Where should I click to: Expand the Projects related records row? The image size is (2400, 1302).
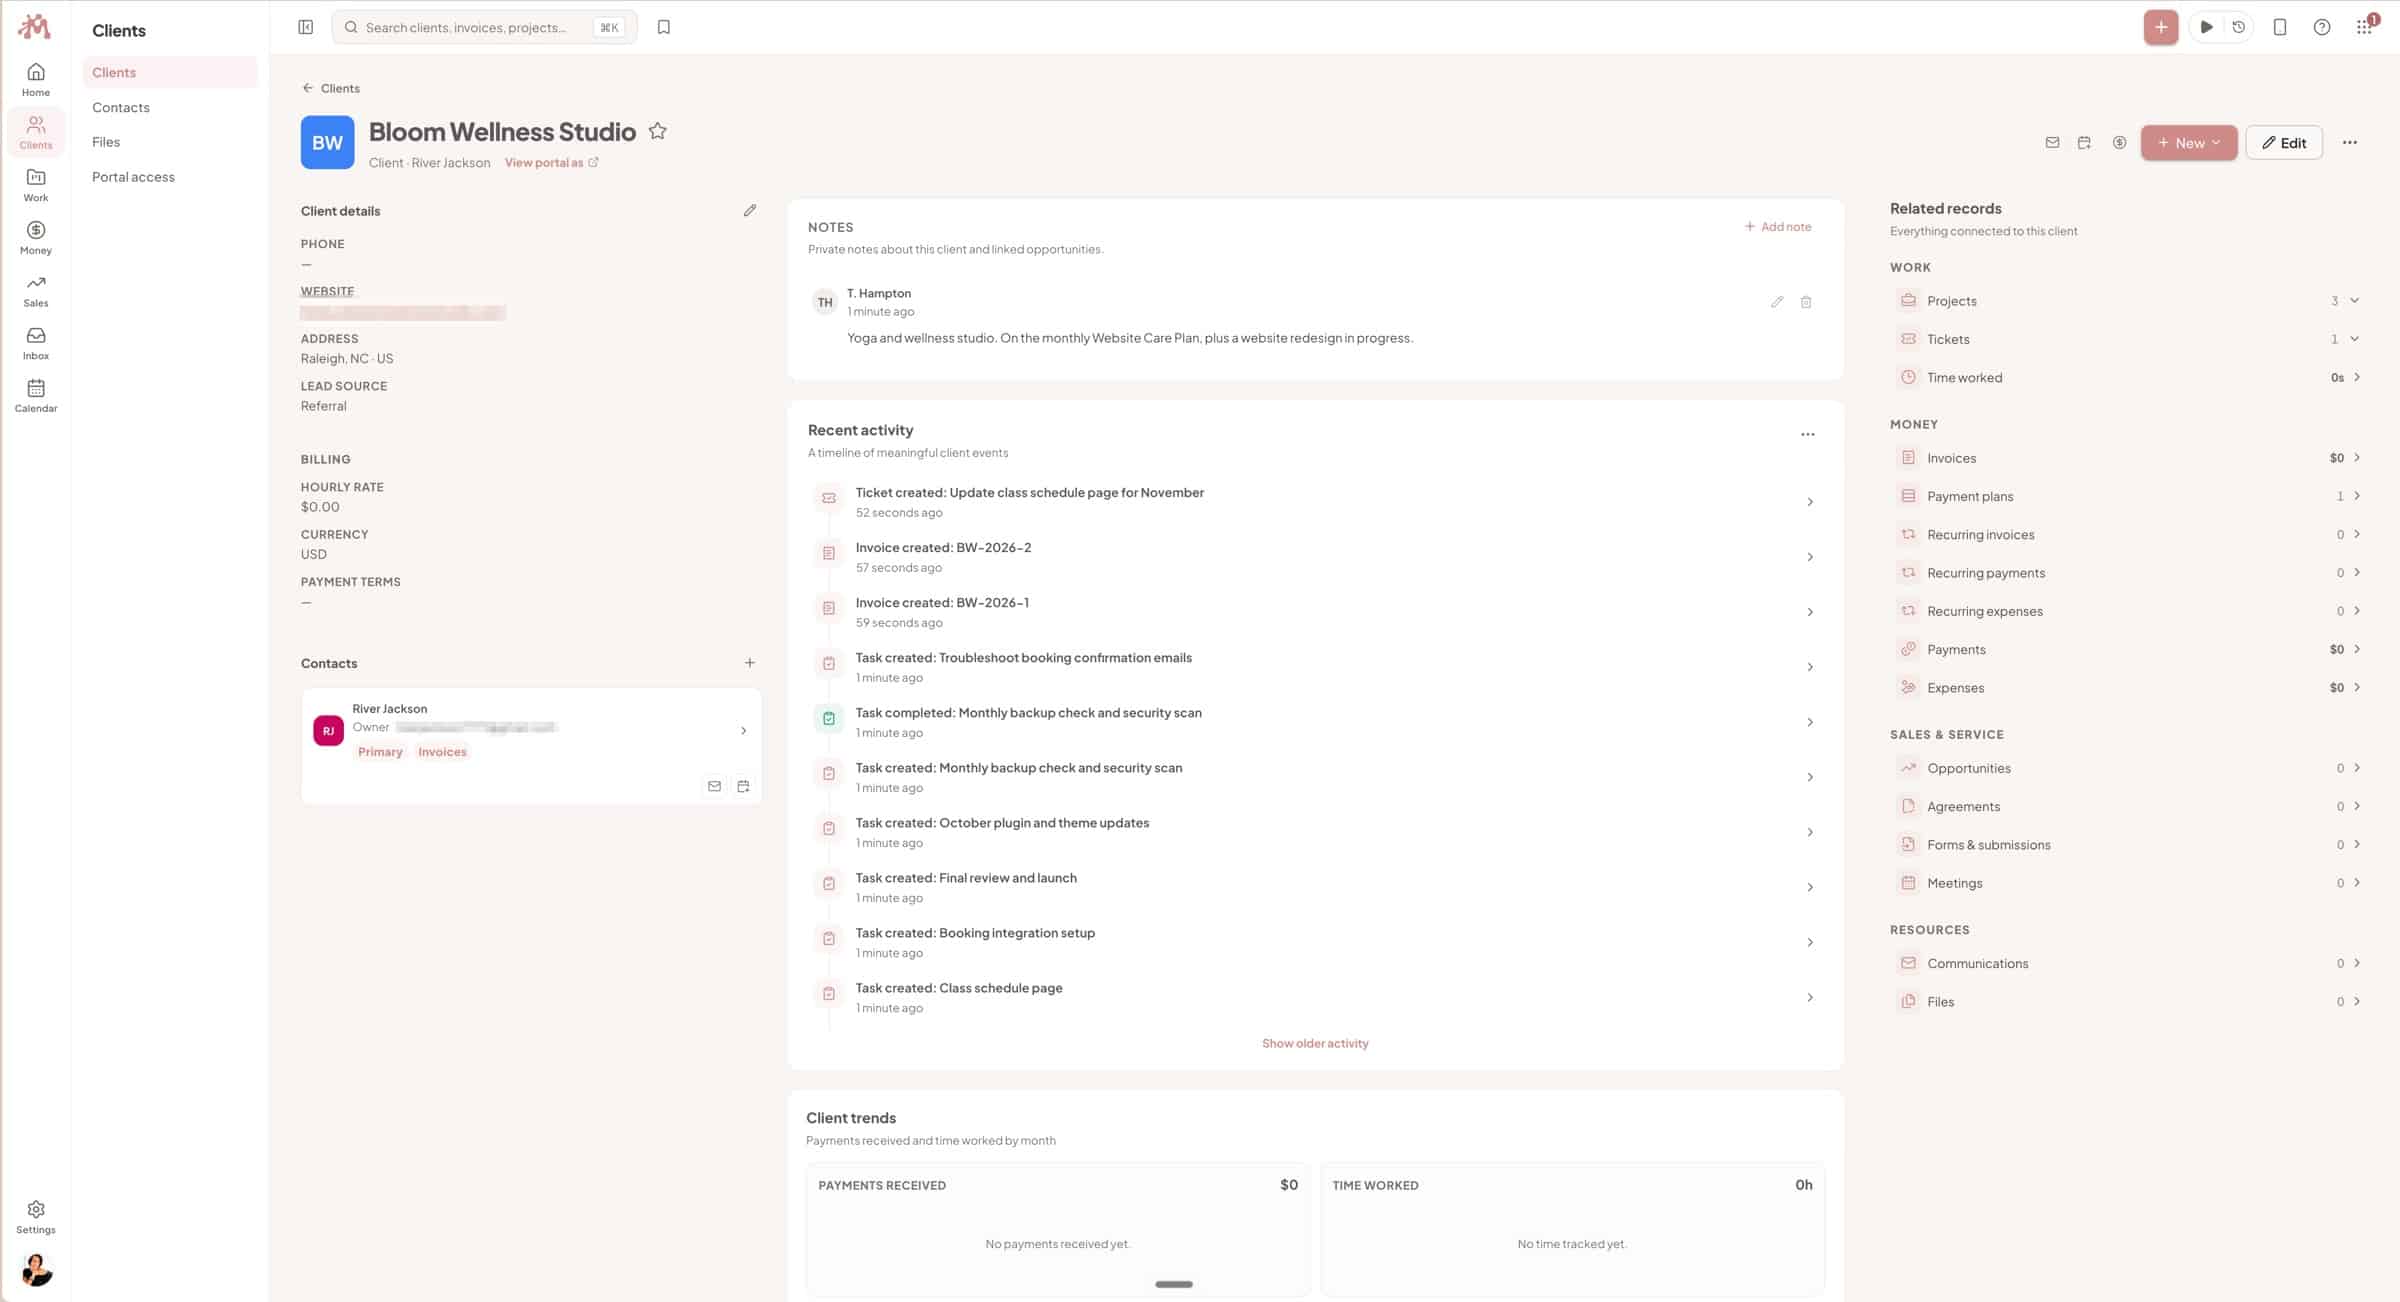(2128, 301)
